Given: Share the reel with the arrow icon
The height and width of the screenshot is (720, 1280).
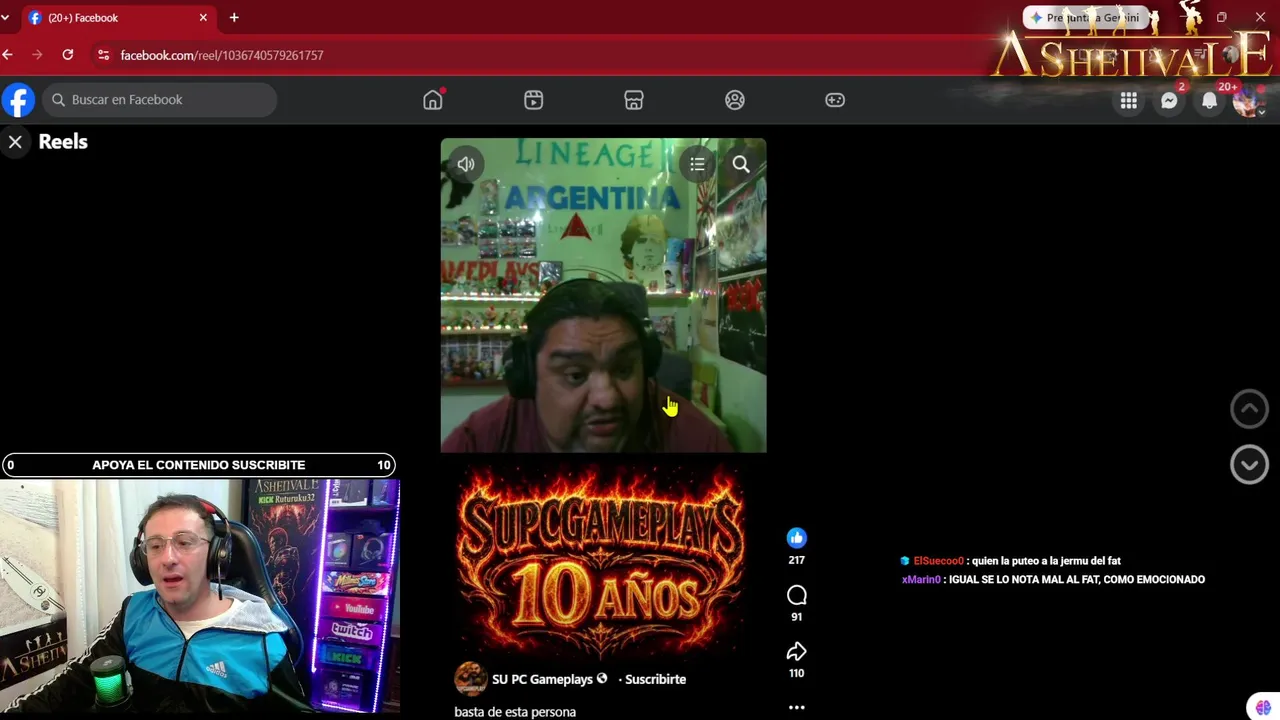Looking at the screenshot, I should (796, 652).
